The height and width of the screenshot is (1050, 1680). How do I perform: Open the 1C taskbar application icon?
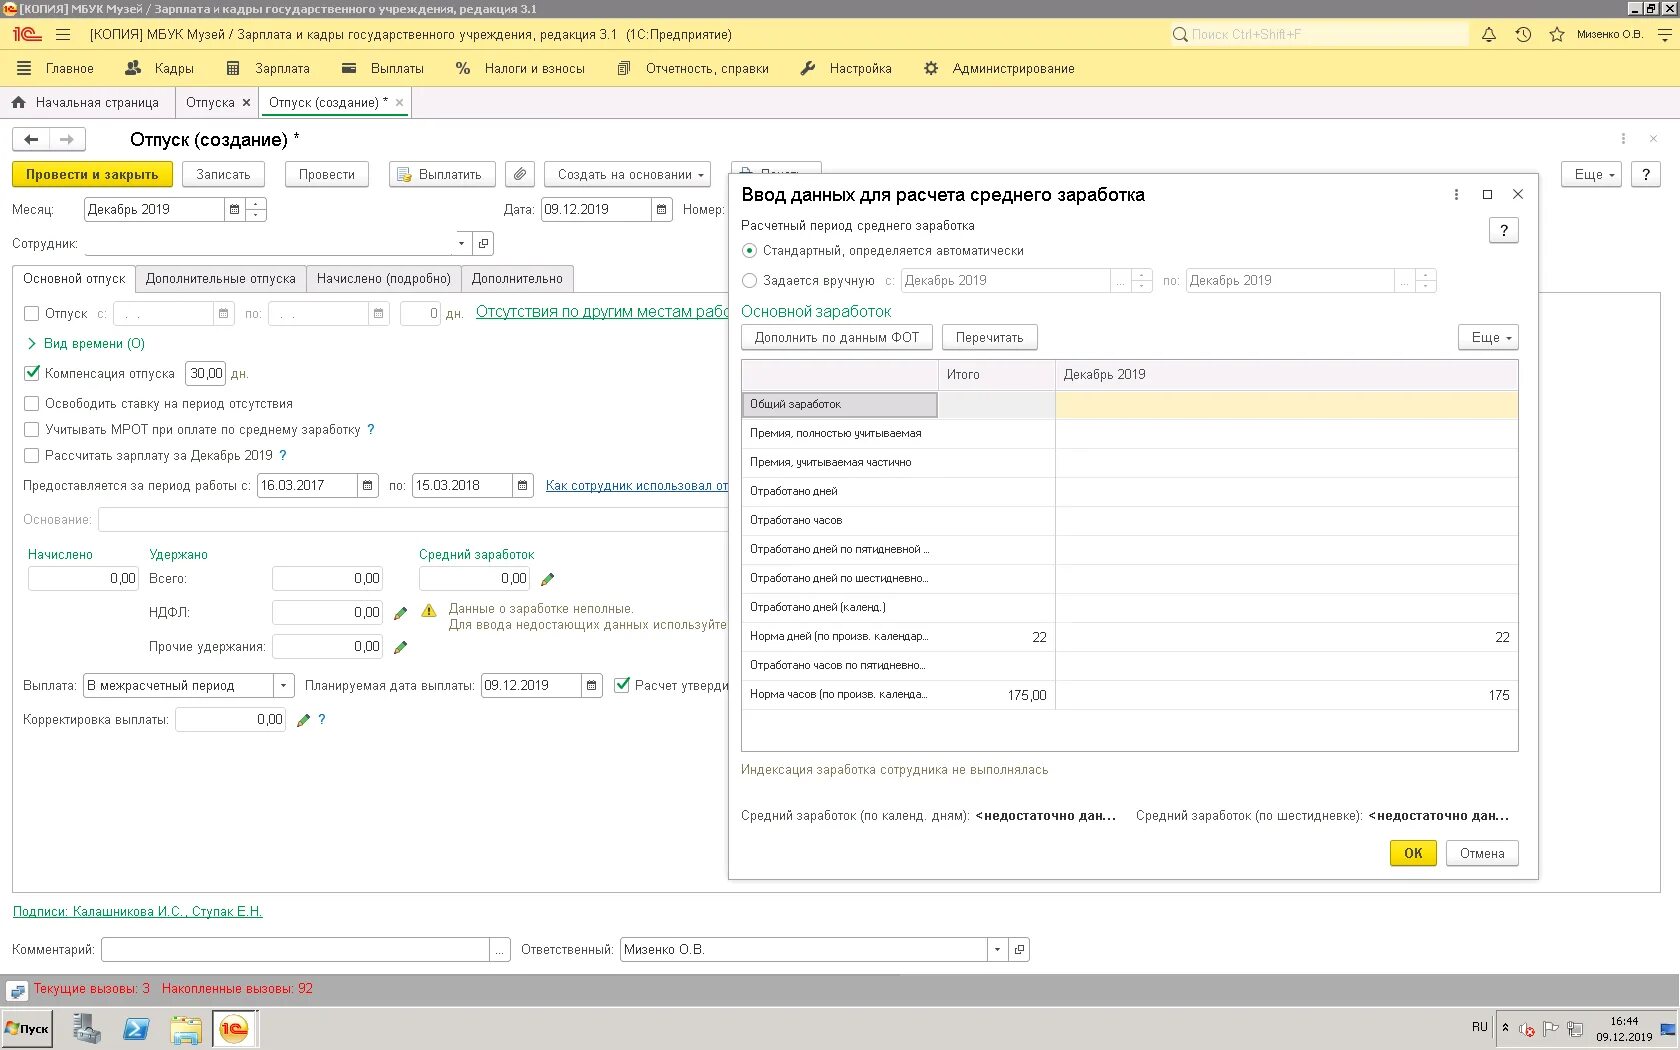click(234, 1028)
